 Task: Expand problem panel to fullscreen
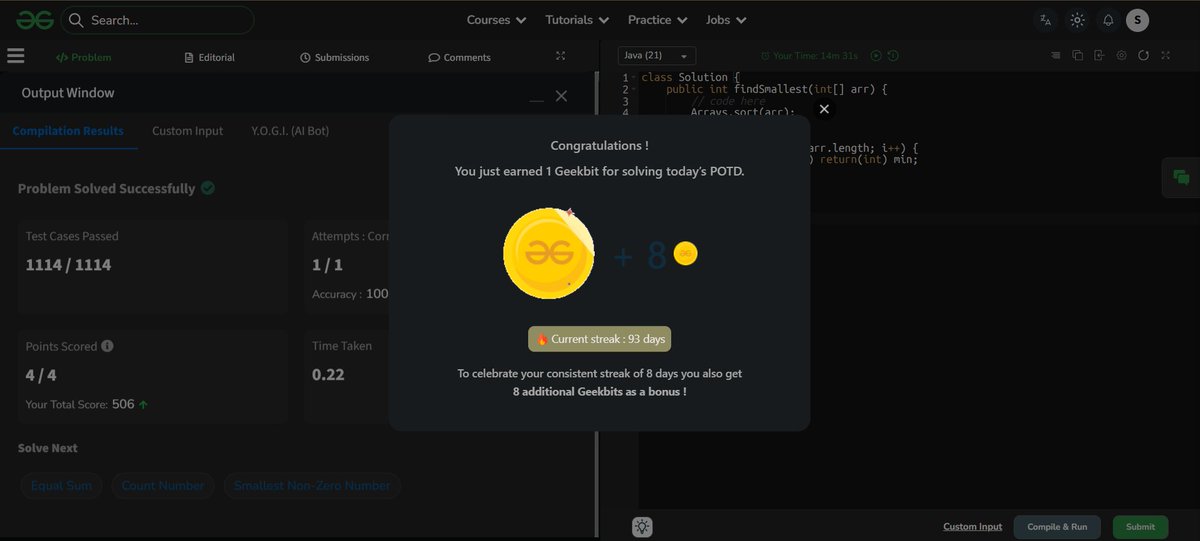click(560, 57)
